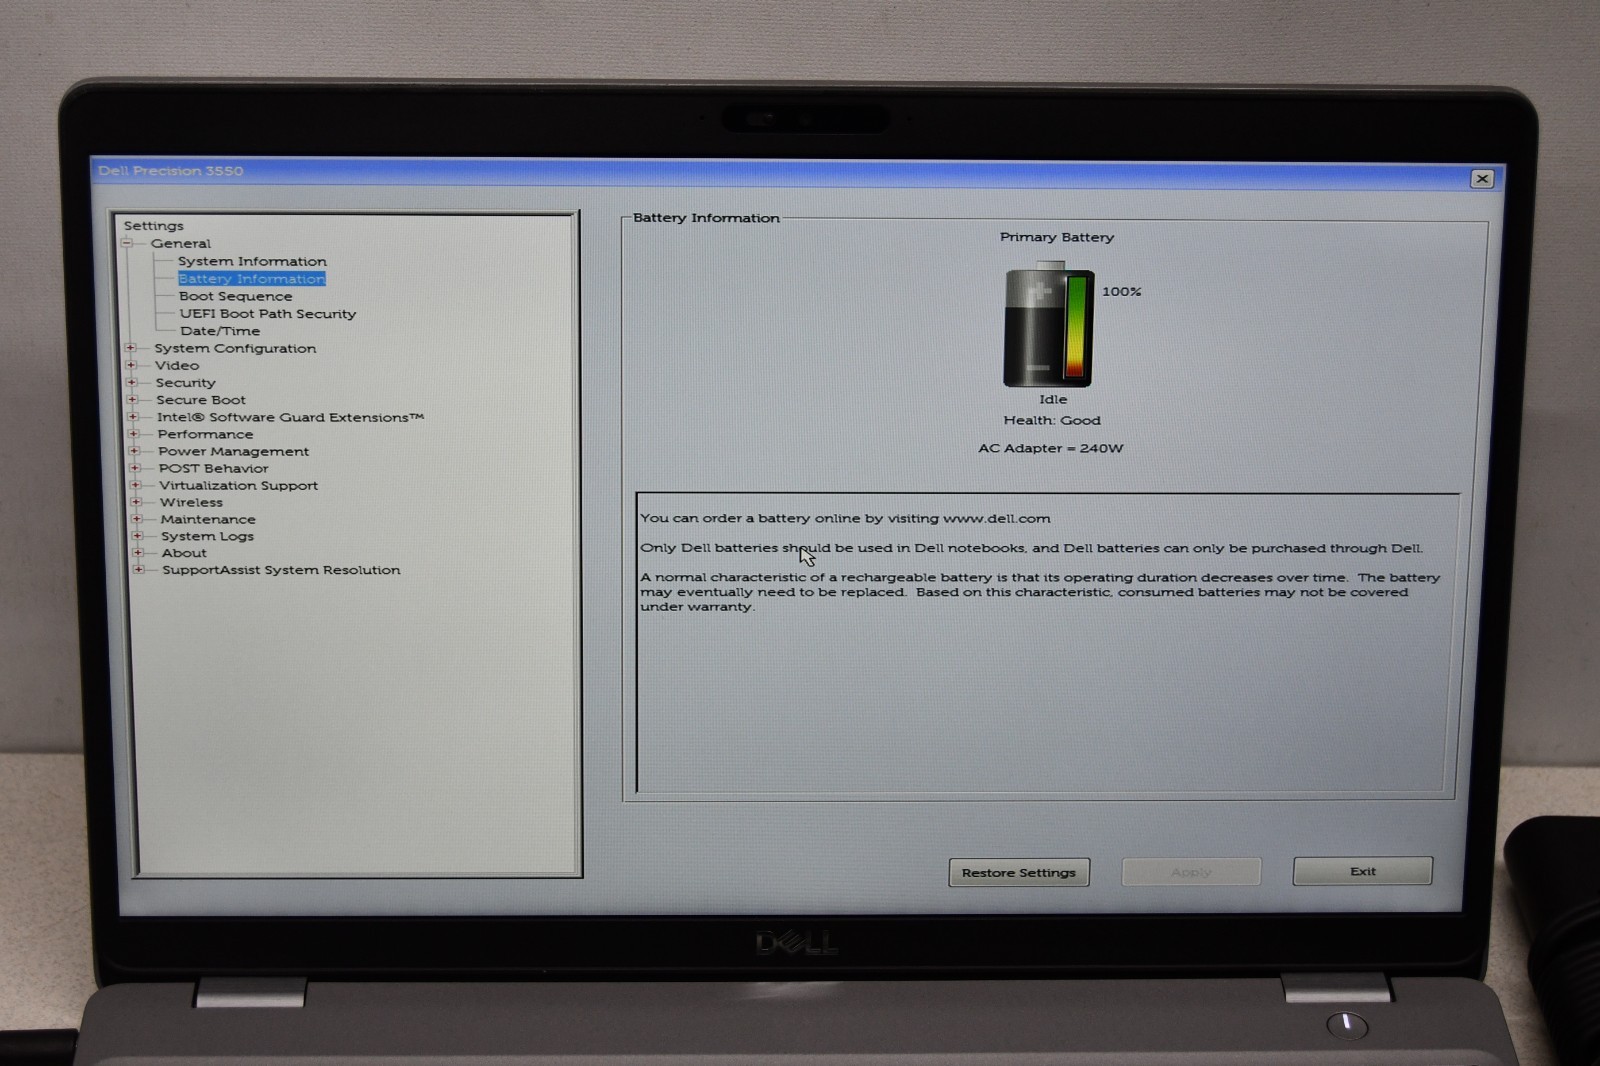Select the About label

tap(184, 552)
